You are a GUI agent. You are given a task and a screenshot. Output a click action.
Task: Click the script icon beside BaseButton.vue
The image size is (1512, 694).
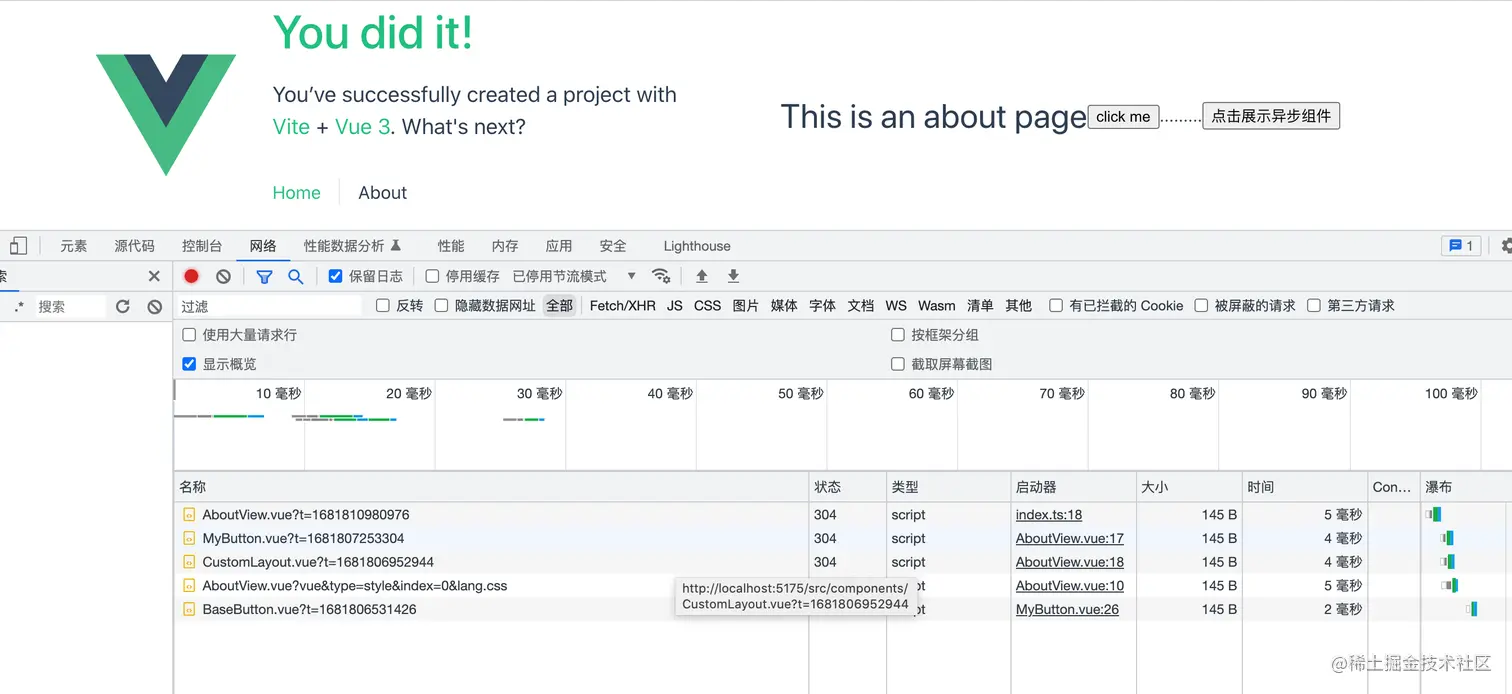pos(189,610)
